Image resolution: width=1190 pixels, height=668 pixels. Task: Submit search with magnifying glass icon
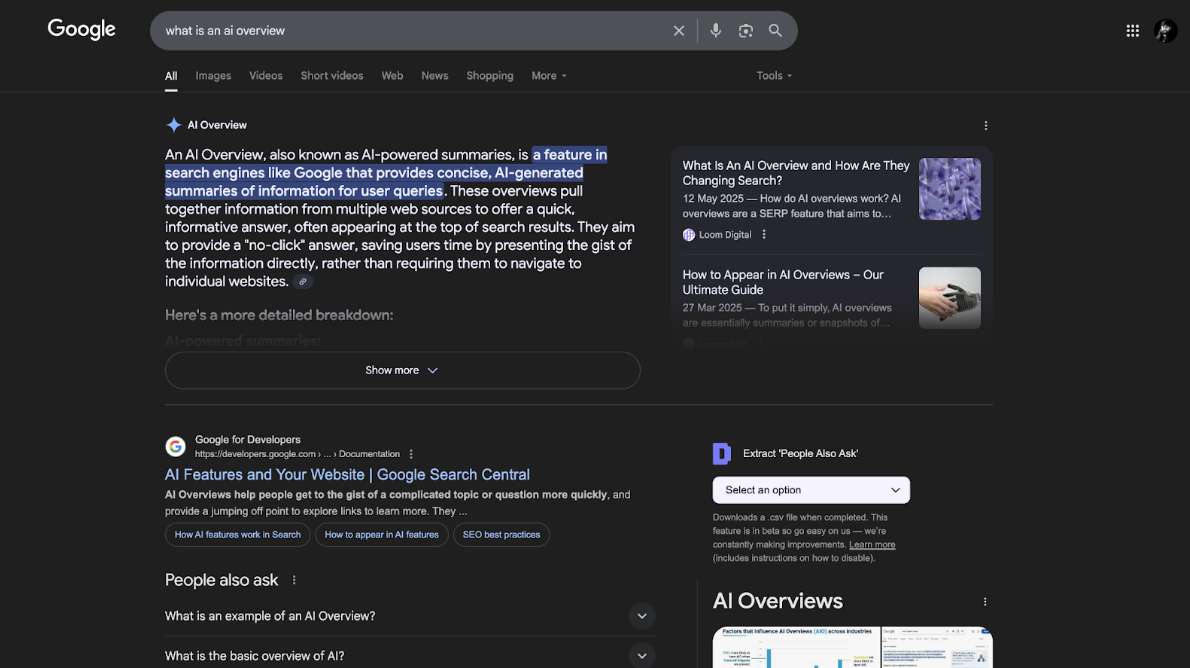click(x=775, y=30)
